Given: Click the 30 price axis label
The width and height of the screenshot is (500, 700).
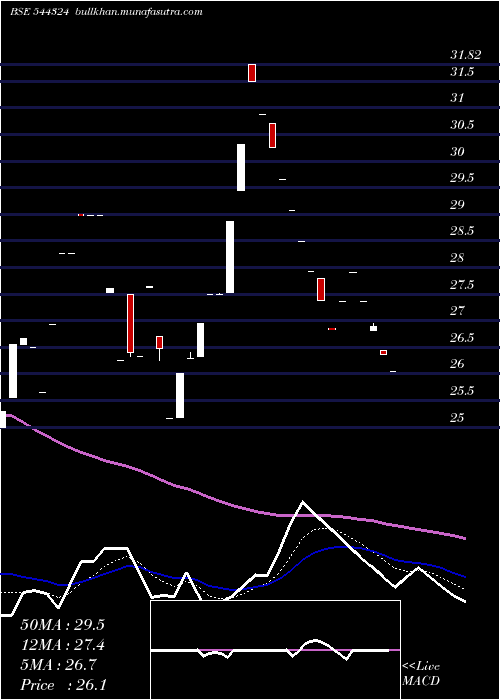Looking at the screenshot, I should tap(457, 152).
